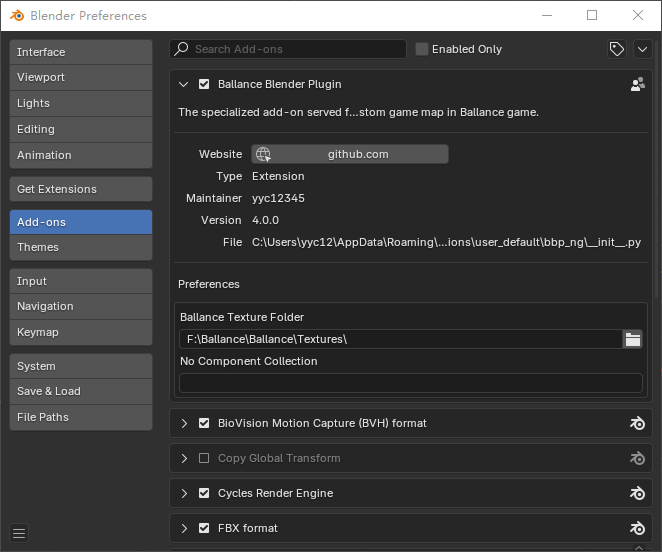Open folder browser for Ballance Texture Folder
662x552 pixels.
click(632, 340)
